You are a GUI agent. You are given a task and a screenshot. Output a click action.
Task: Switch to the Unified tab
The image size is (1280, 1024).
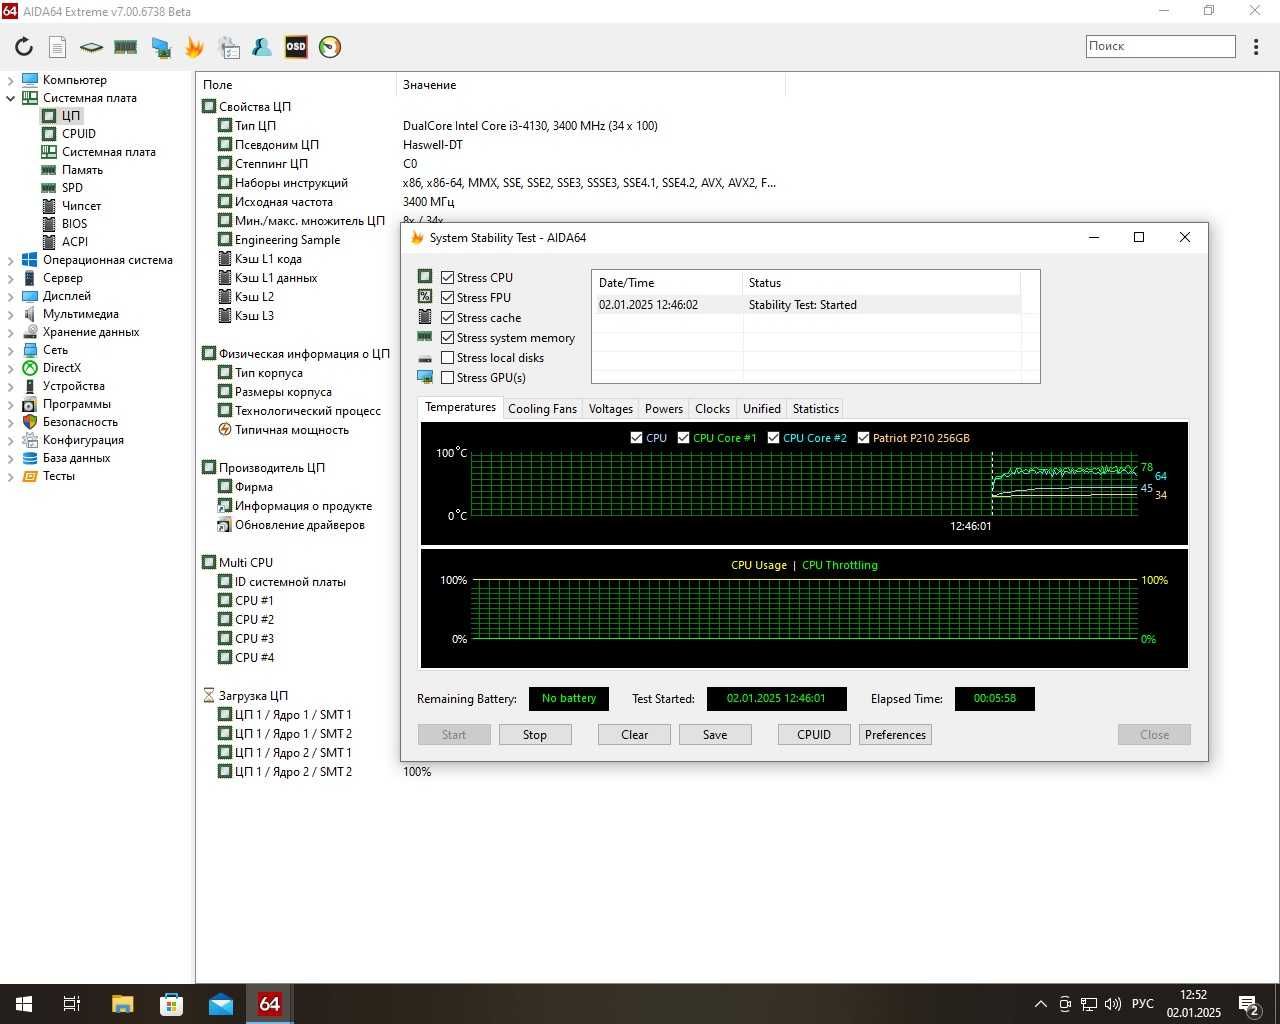click(x=762, y=408)
